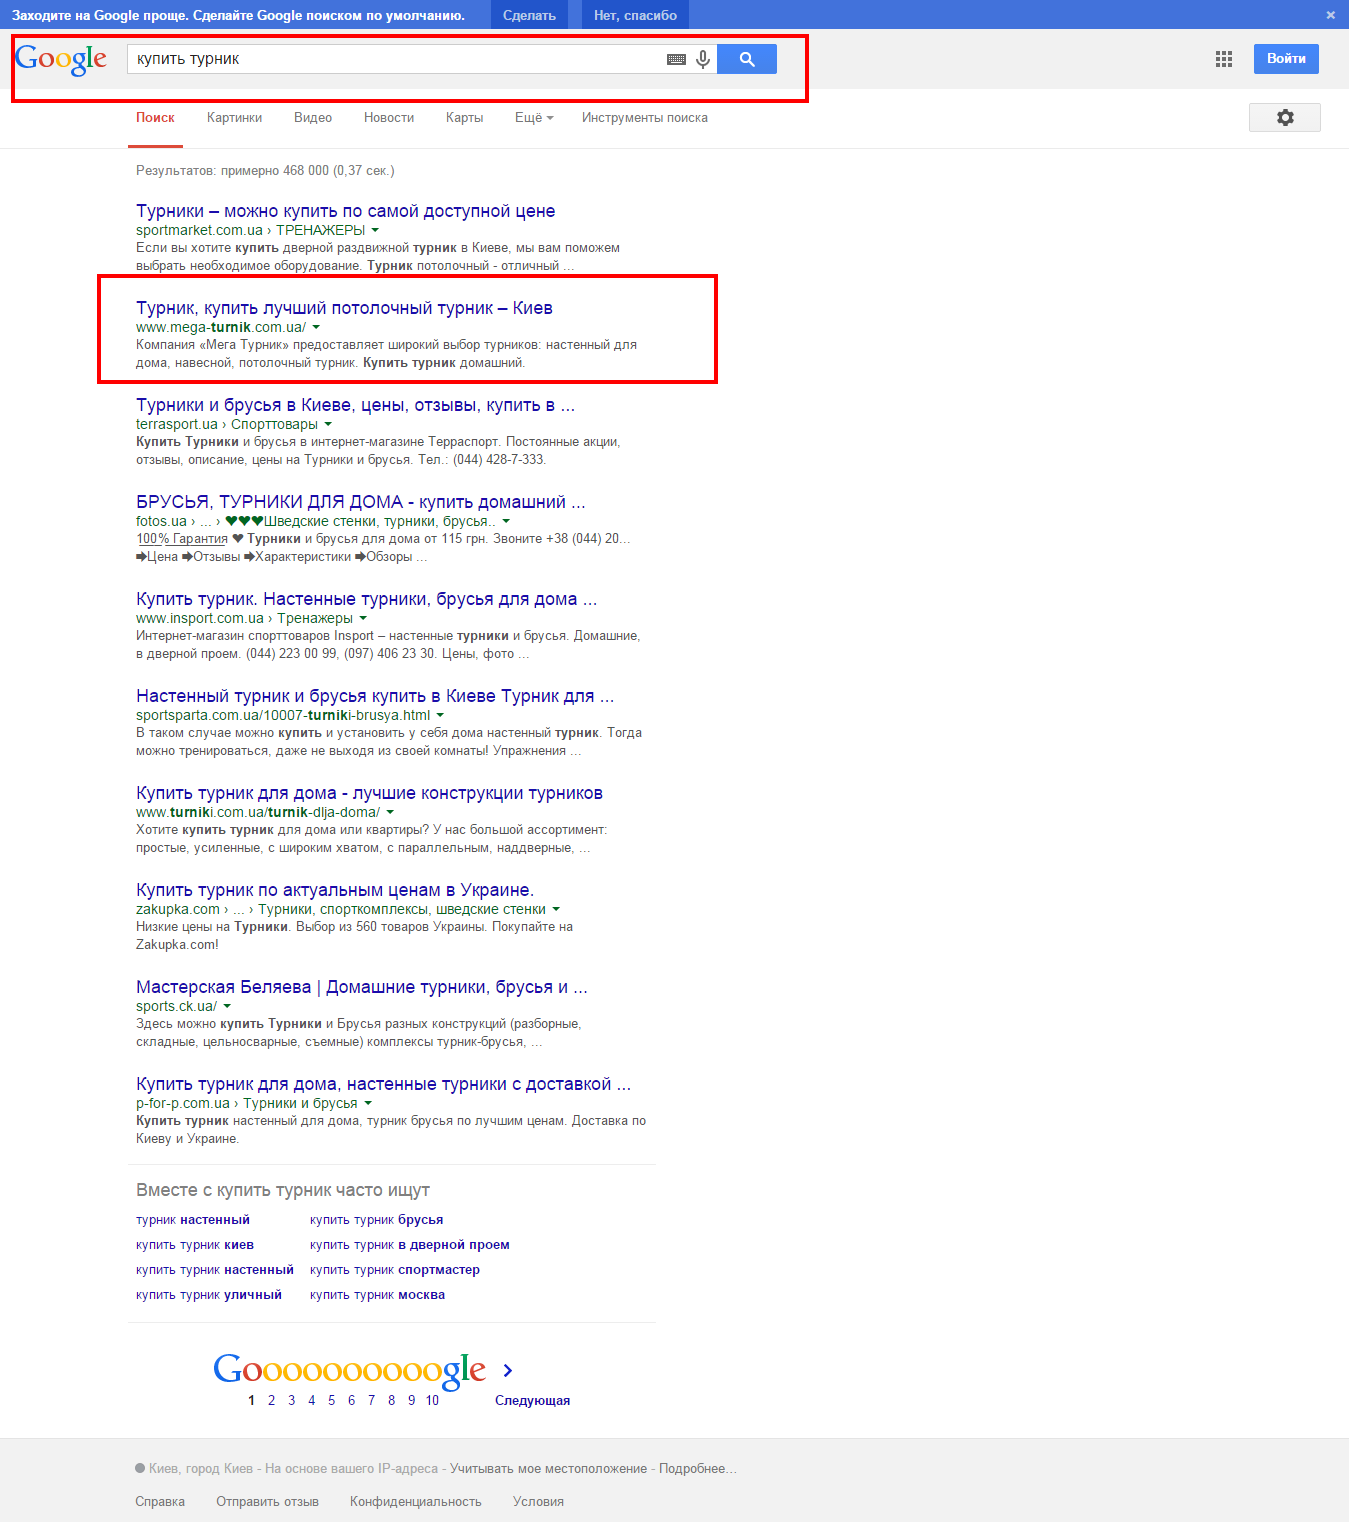Open result 'Турники и брусья в Киеве, цены, отзывы'
Screen dimensions: 1349x1522
pyautogui.click(x=355, y=405)
